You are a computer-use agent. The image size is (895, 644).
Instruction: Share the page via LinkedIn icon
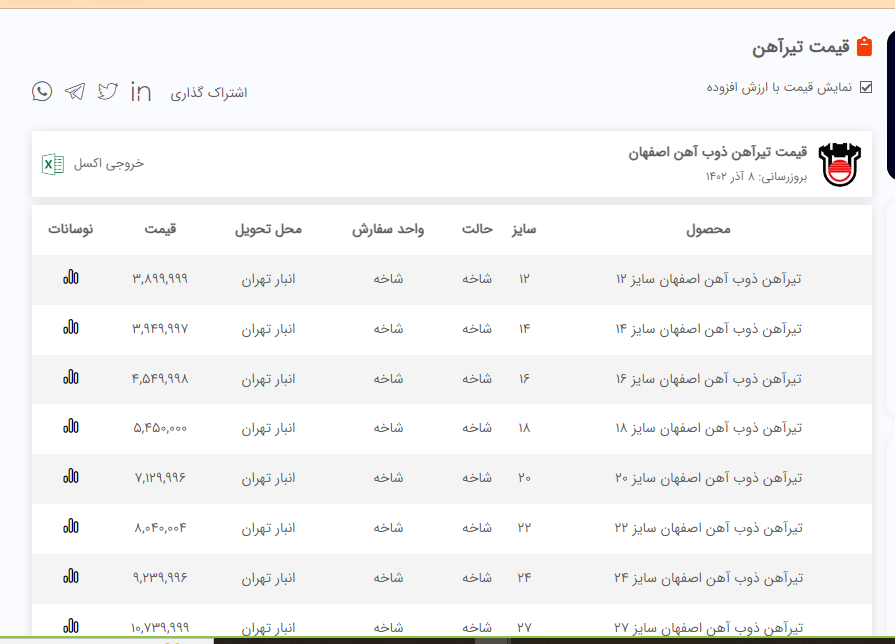pyautogui.click(x=141, y=92)
